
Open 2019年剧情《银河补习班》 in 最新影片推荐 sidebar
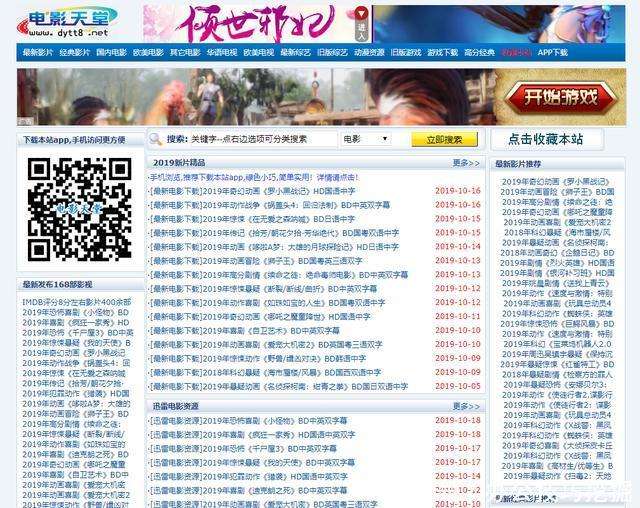point(557,273)
